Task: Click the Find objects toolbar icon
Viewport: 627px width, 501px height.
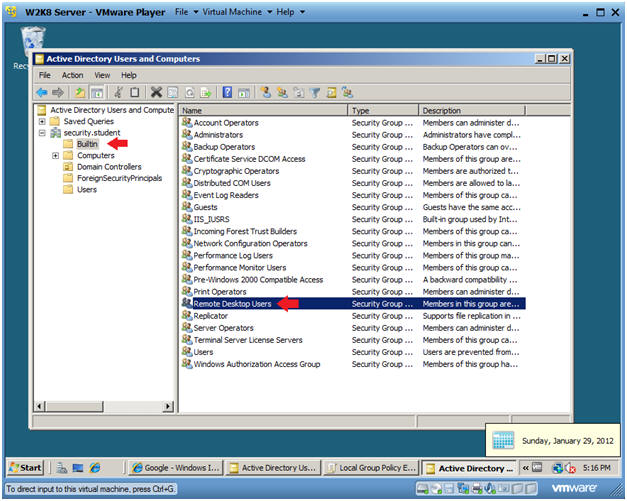Action: [331, 93]
